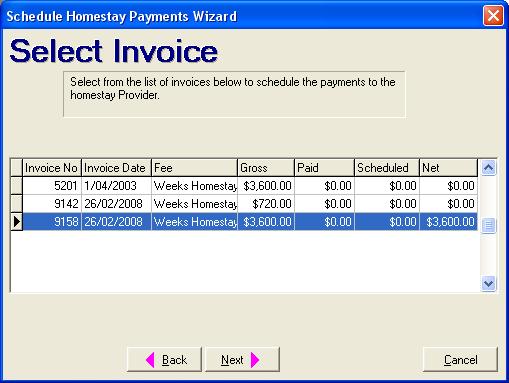This screenshot has height=383, width=509.
Task: Click the Paid column header
Action: (324, 168)
